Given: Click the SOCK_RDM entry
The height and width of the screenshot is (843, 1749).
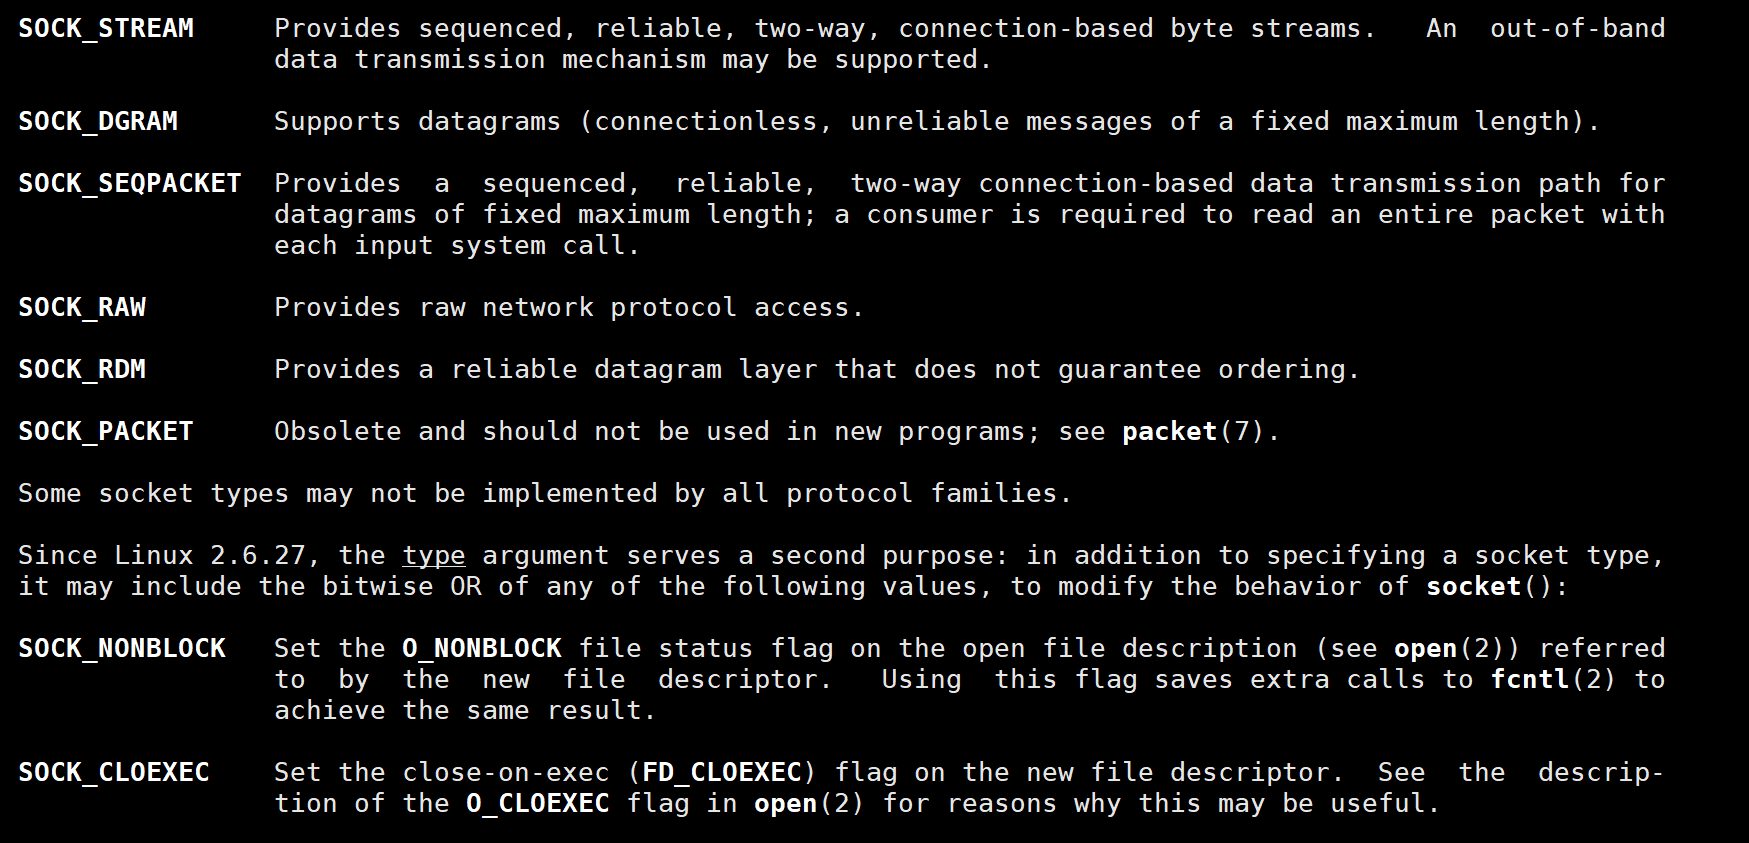Looking at the screenshot, I should pyautogui.click(x=82, y=370).
